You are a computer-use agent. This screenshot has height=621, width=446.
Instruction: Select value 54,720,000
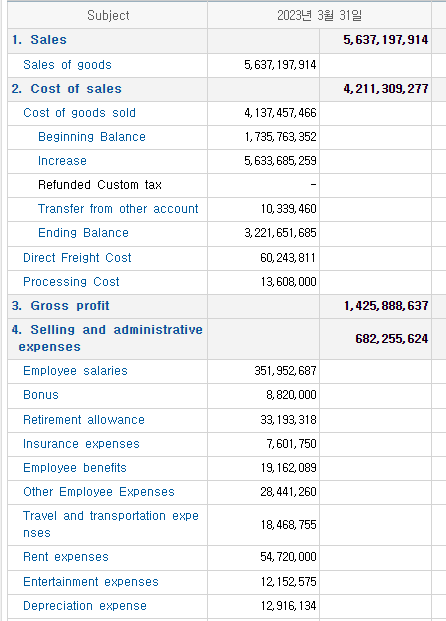pyautogui.click(x=288, y=557)
